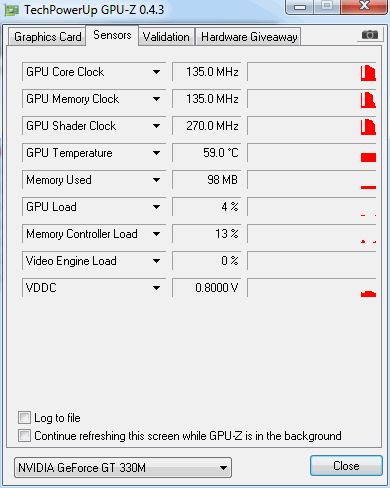Toggle Continue refreshing in background checkbox

pos(24,436)
